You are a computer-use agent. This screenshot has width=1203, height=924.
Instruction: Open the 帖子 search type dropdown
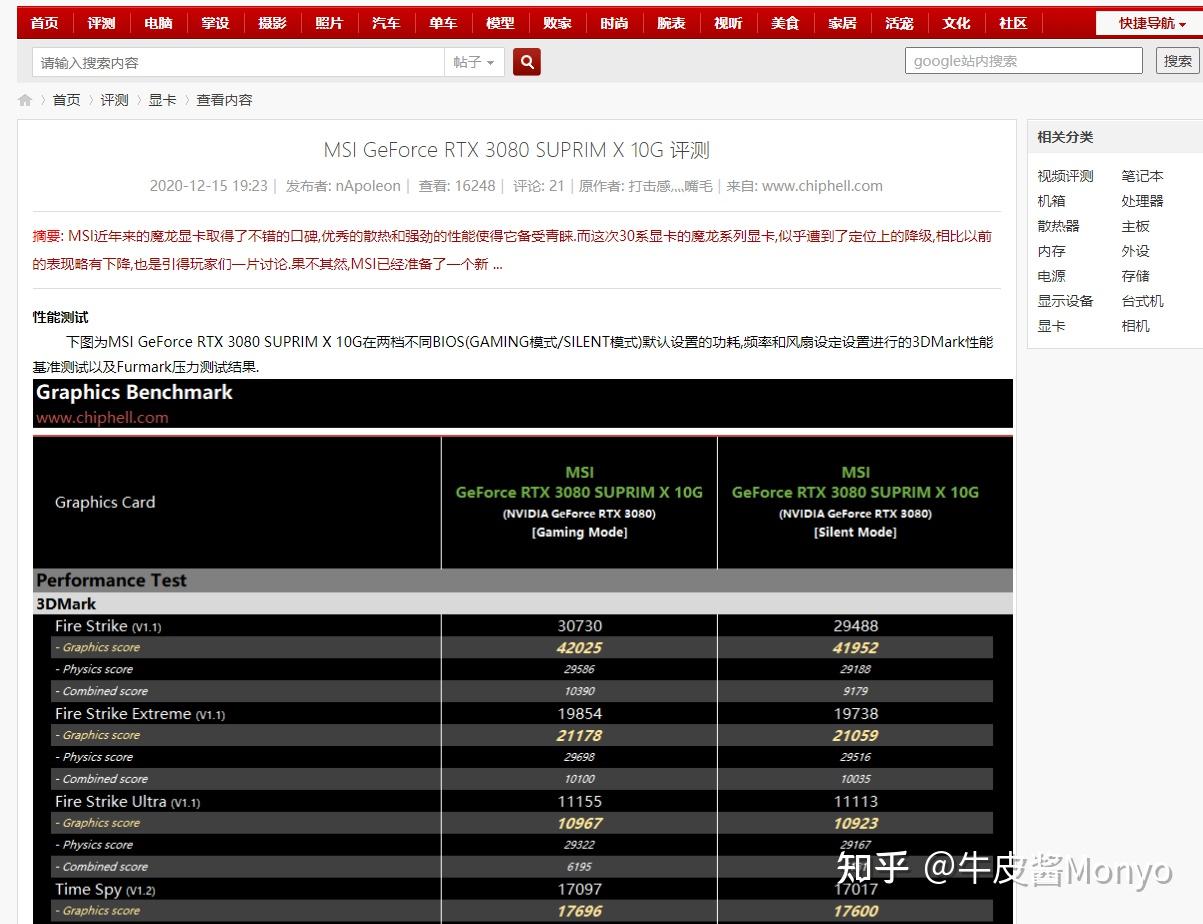coord(474,60)
